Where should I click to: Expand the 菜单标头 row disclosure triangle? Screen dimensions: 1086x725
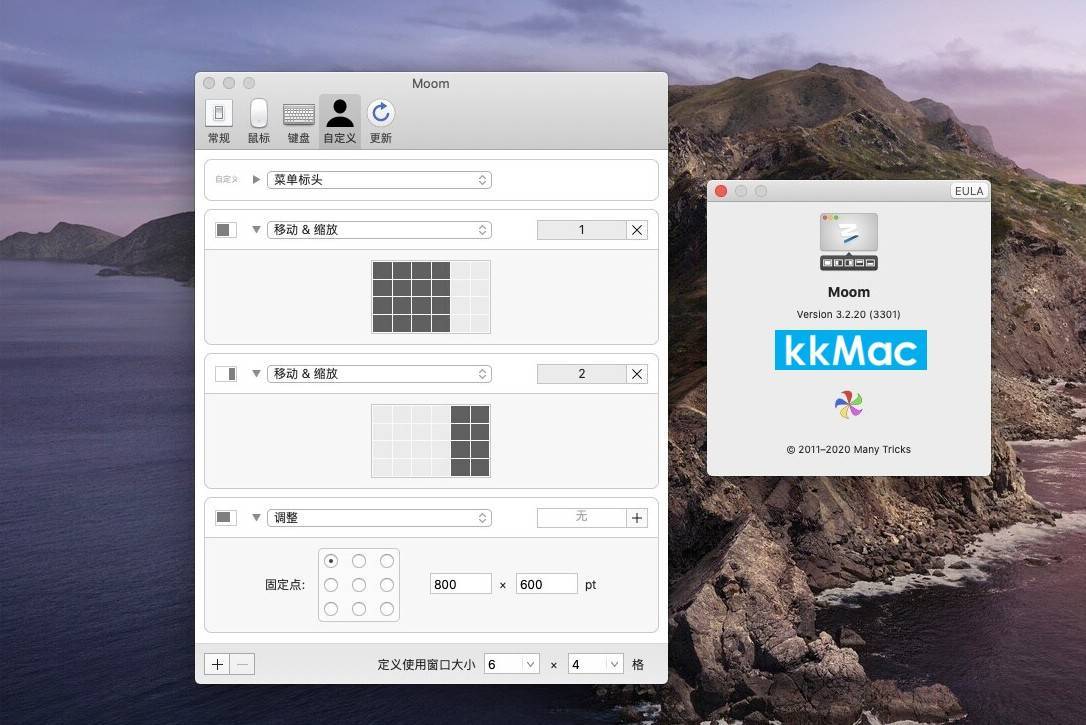coord(256,179)
